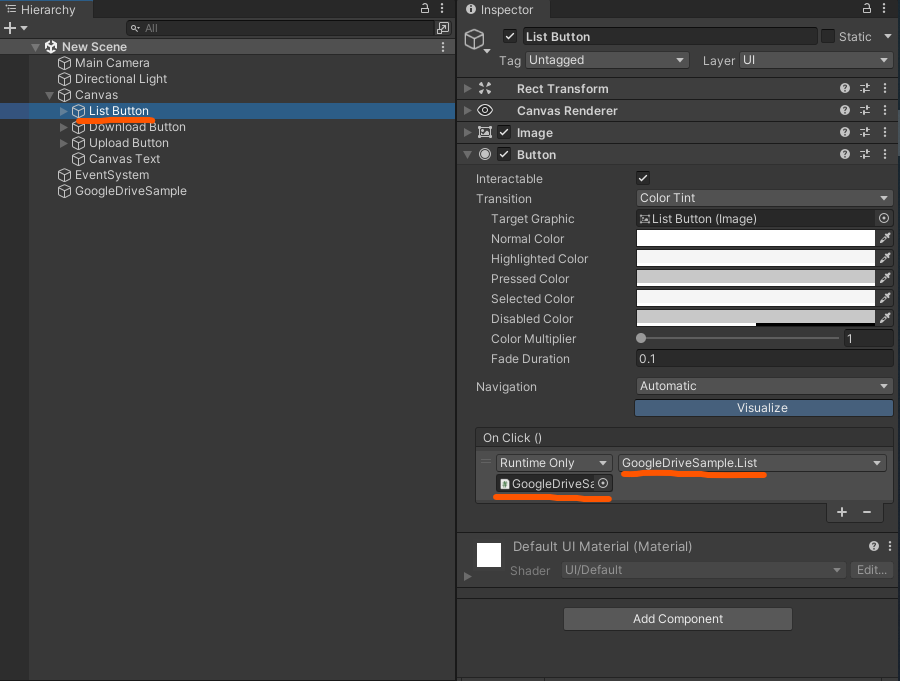
Task: Expand the List Button in the Hierarchy
Action: click(63, 111)
